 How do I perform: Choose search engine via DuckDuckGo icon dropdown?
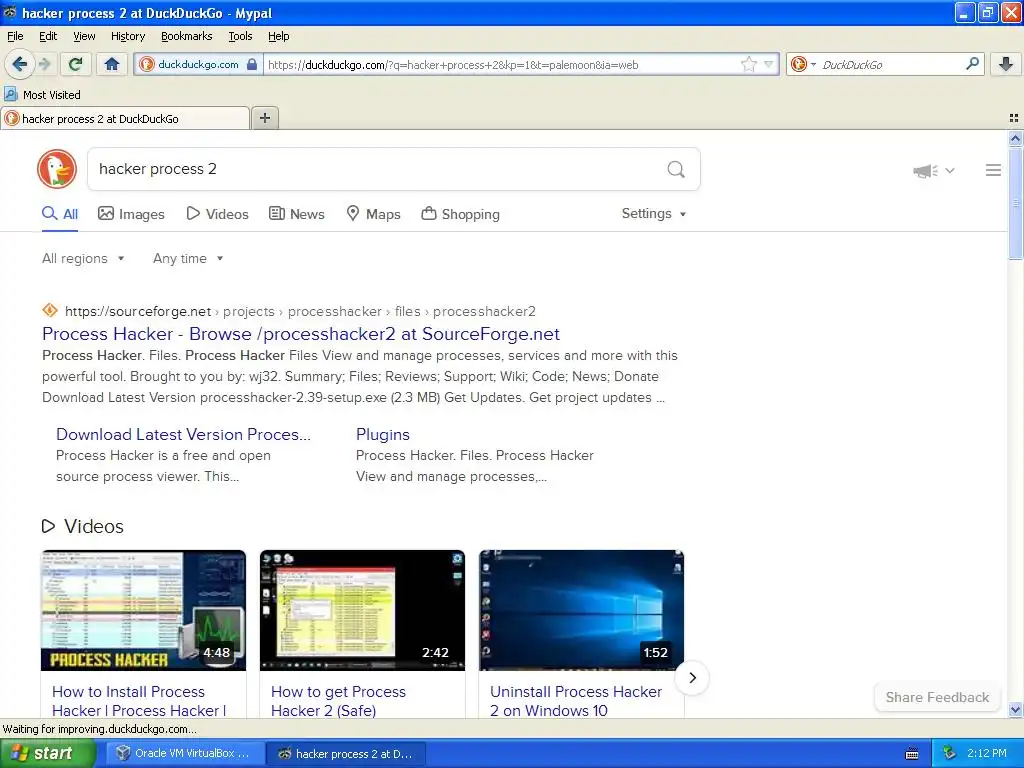(803, 64)
